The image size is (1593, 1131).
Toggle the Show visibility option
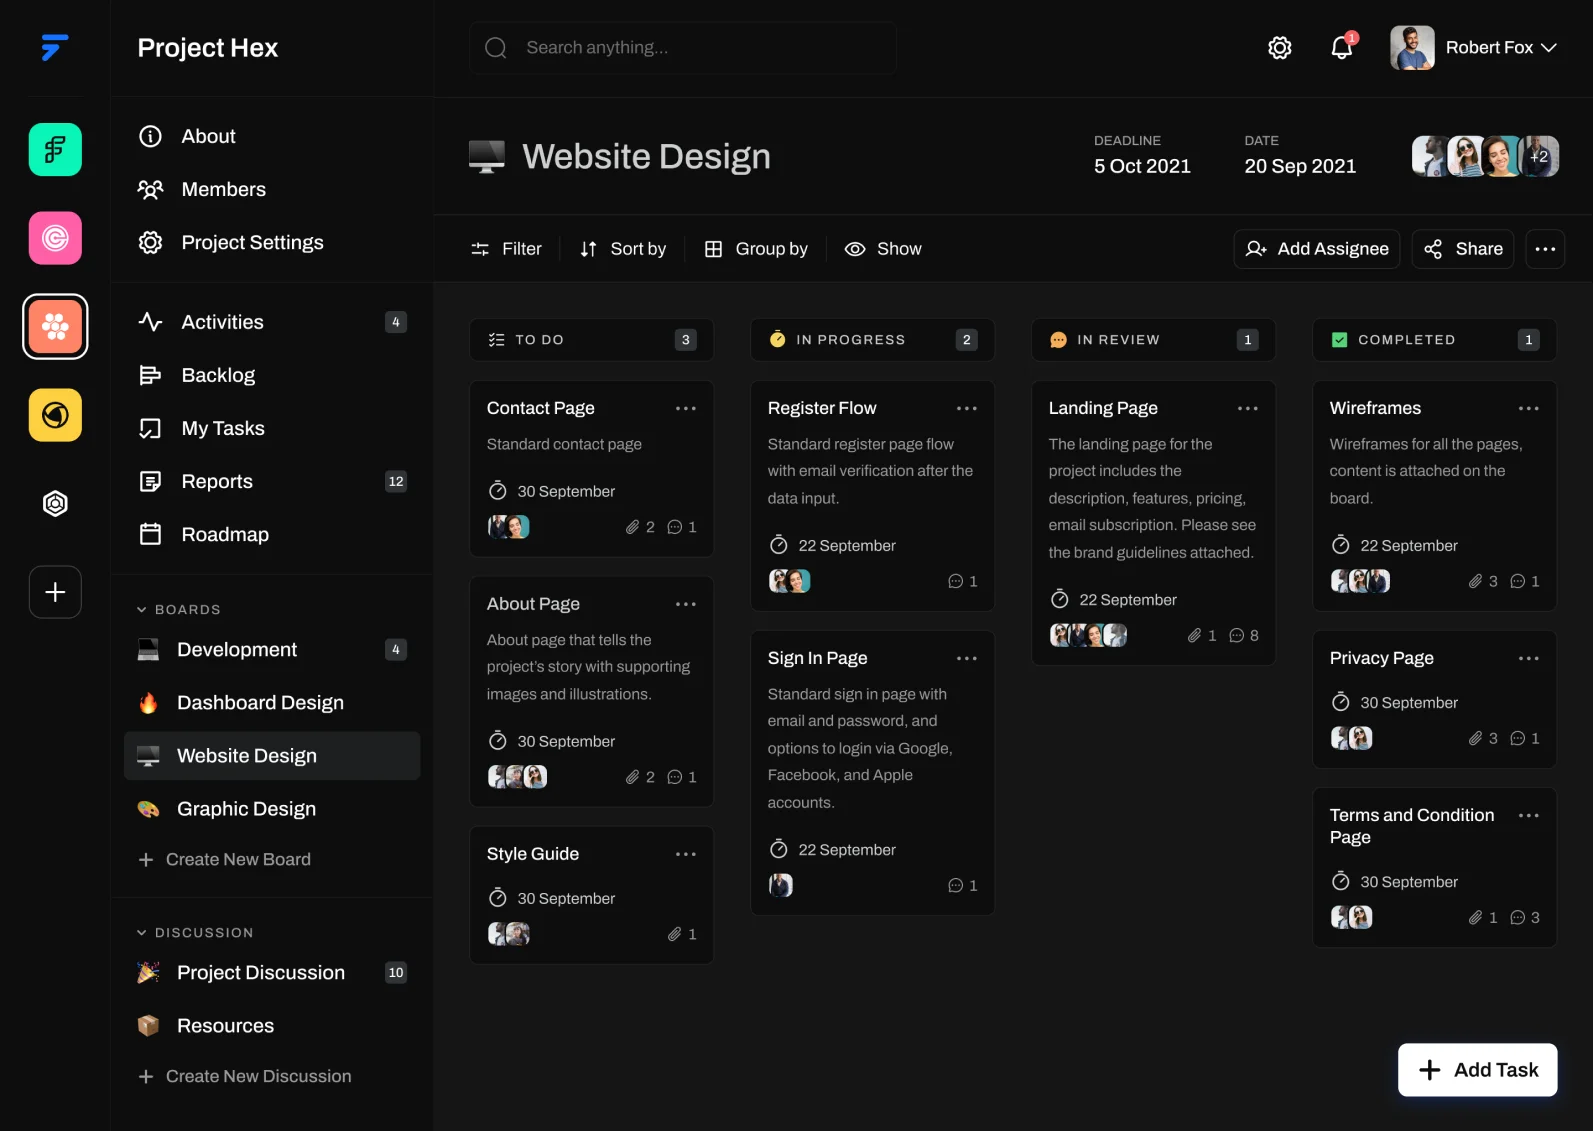(883, 249)
